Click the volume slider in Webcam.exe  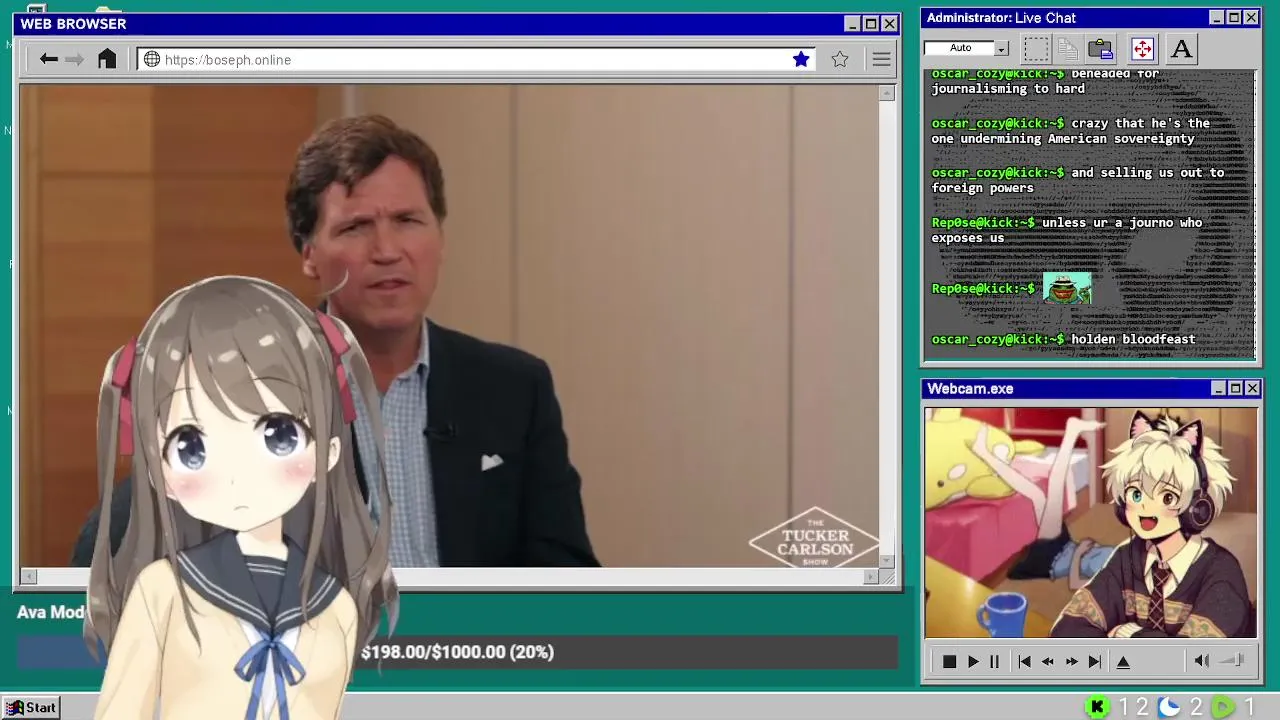[x=1232, y=660]
